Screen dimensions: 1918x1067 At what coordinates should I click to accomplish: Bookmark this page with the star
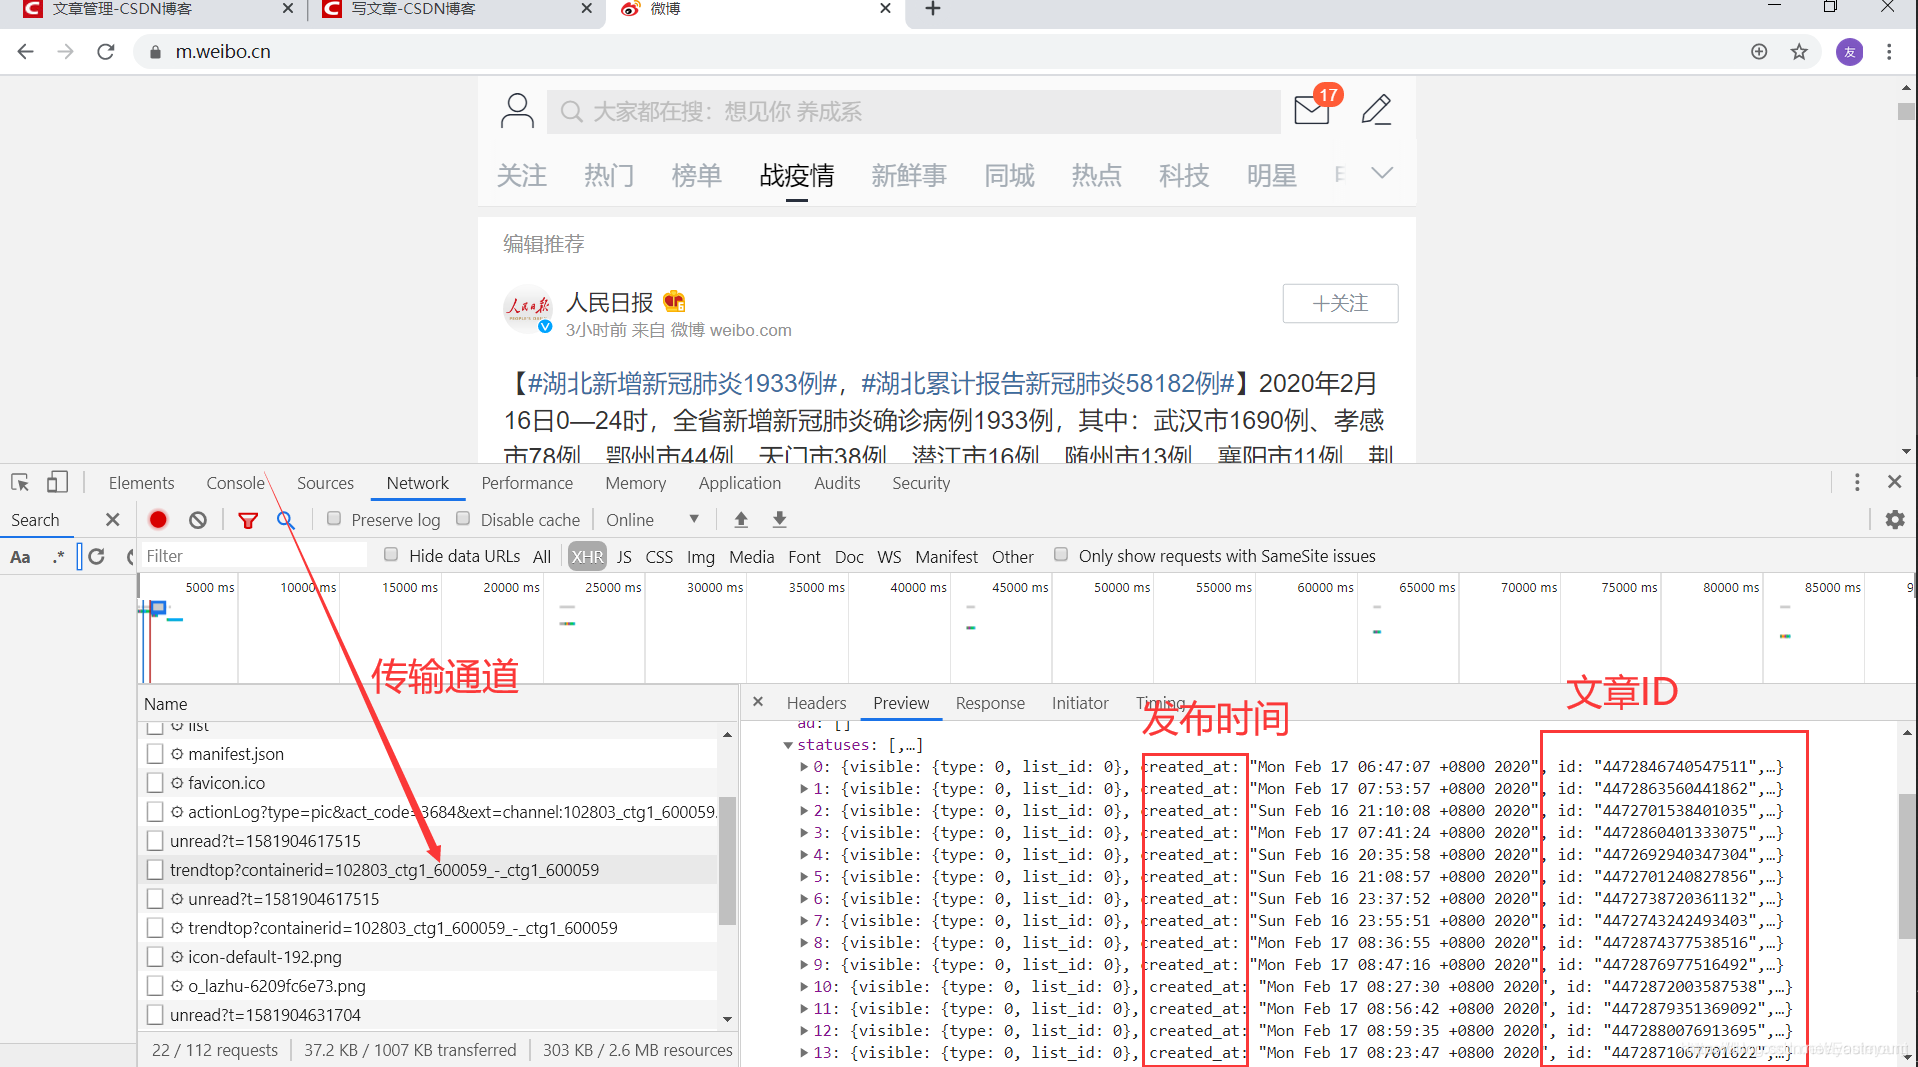[1799, 52]
